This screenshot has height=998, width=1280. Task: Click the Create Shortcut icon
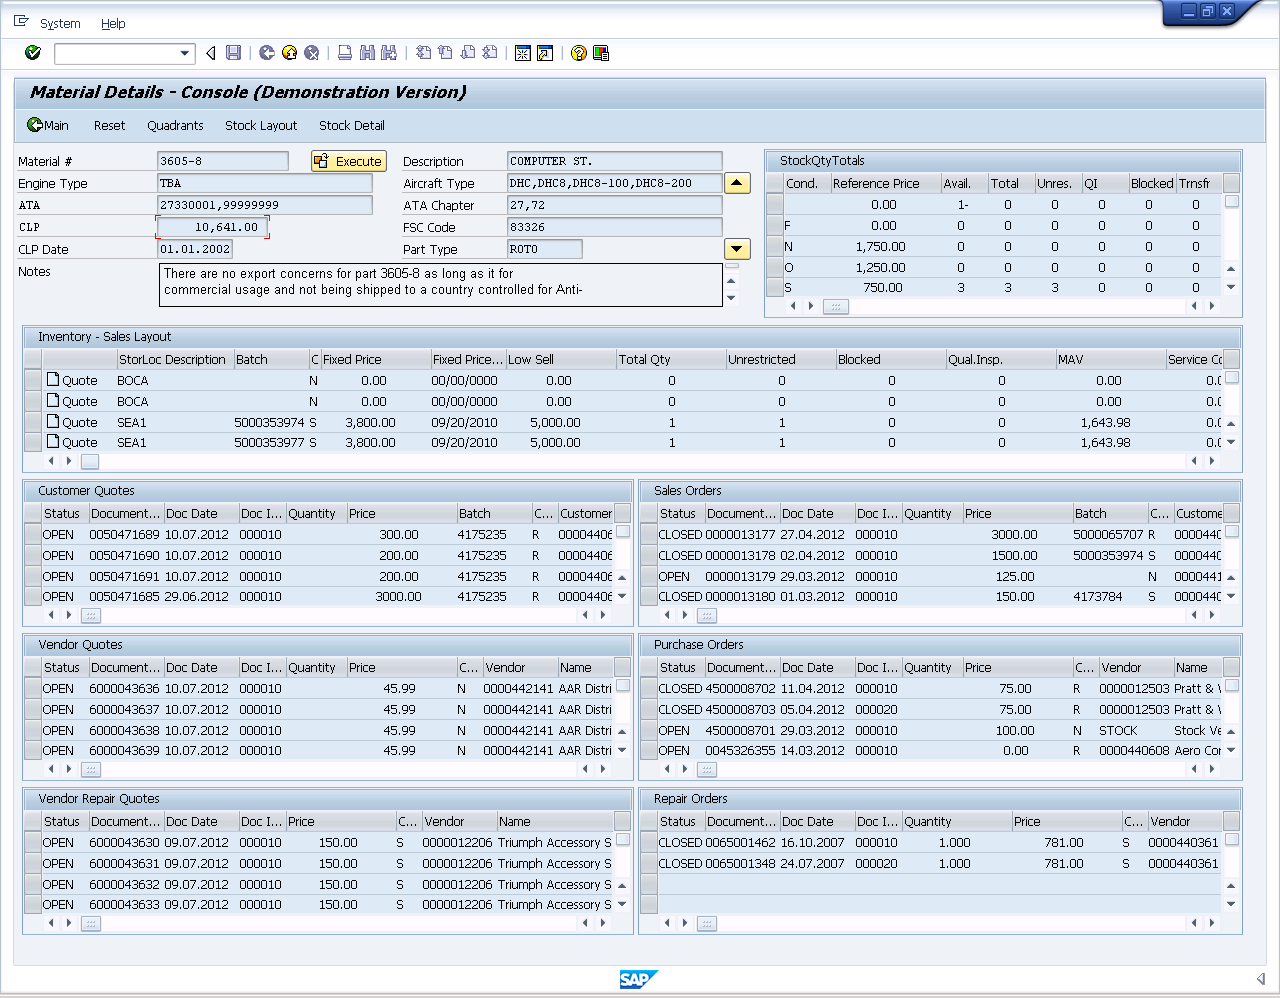tap(543, 53)
